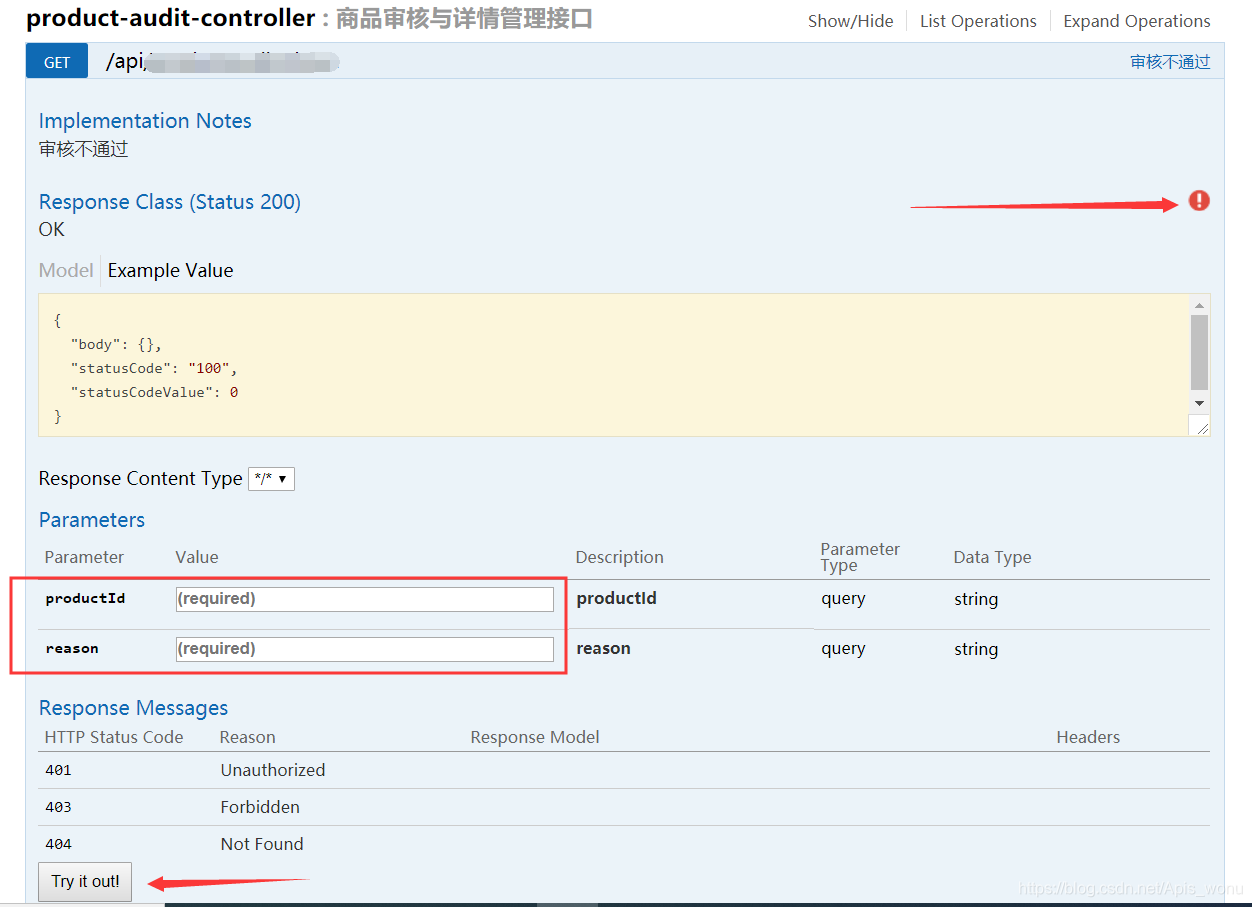Image resolution: width=1252 pixels, height=907 pixels.
Task: Select the Parameter Type column header
Action: [860, 557]
